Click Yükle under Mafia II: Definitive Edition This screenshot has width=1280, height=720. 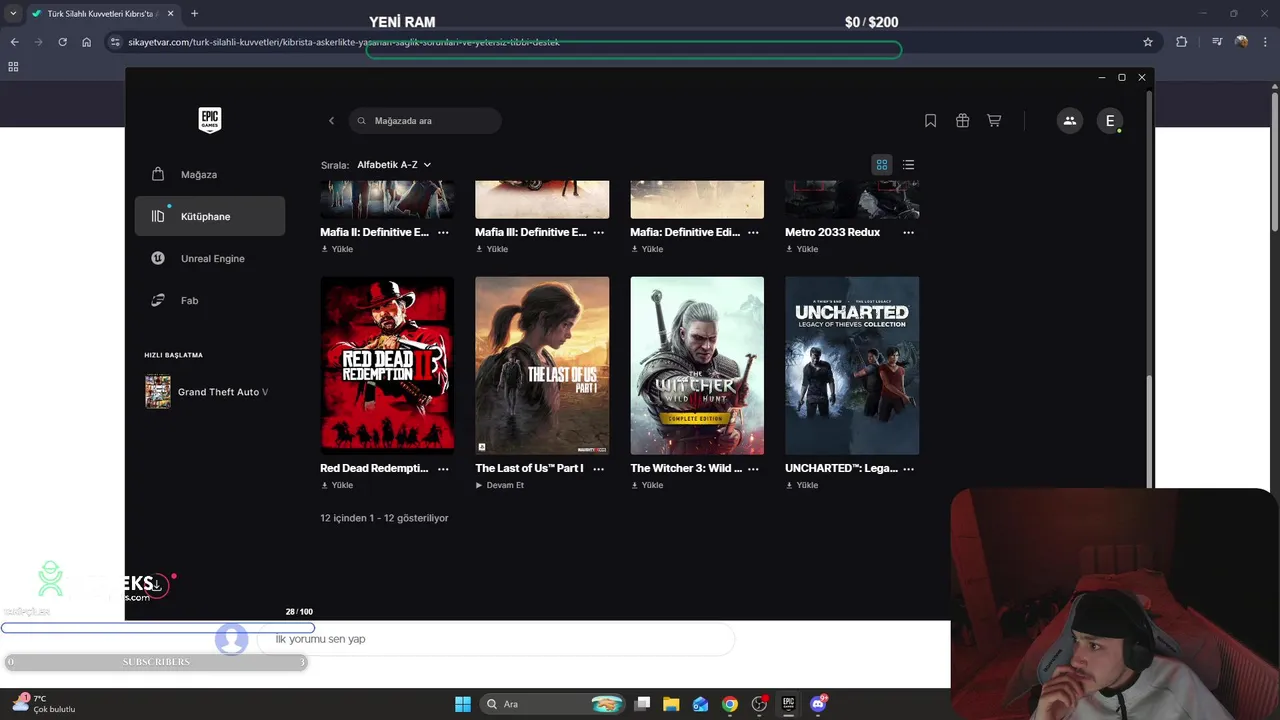[x=337, y=249]
